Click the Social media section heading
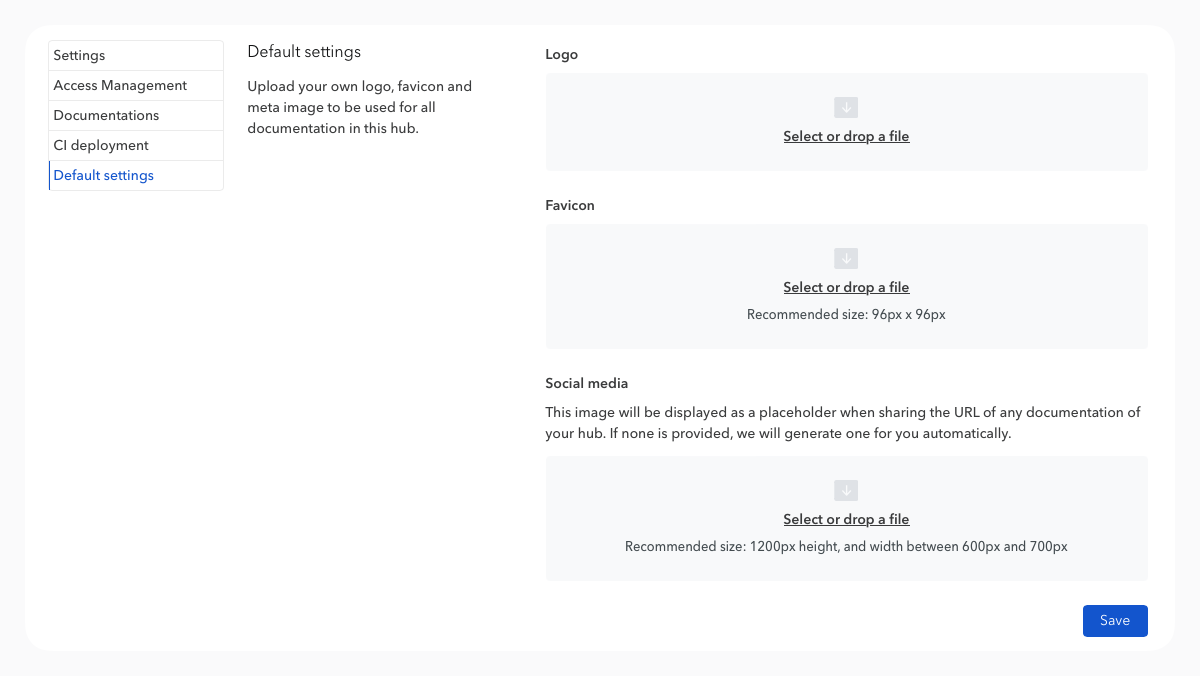Image resolution: width=1200 pixels, height=676 pixels. (586, 383)
